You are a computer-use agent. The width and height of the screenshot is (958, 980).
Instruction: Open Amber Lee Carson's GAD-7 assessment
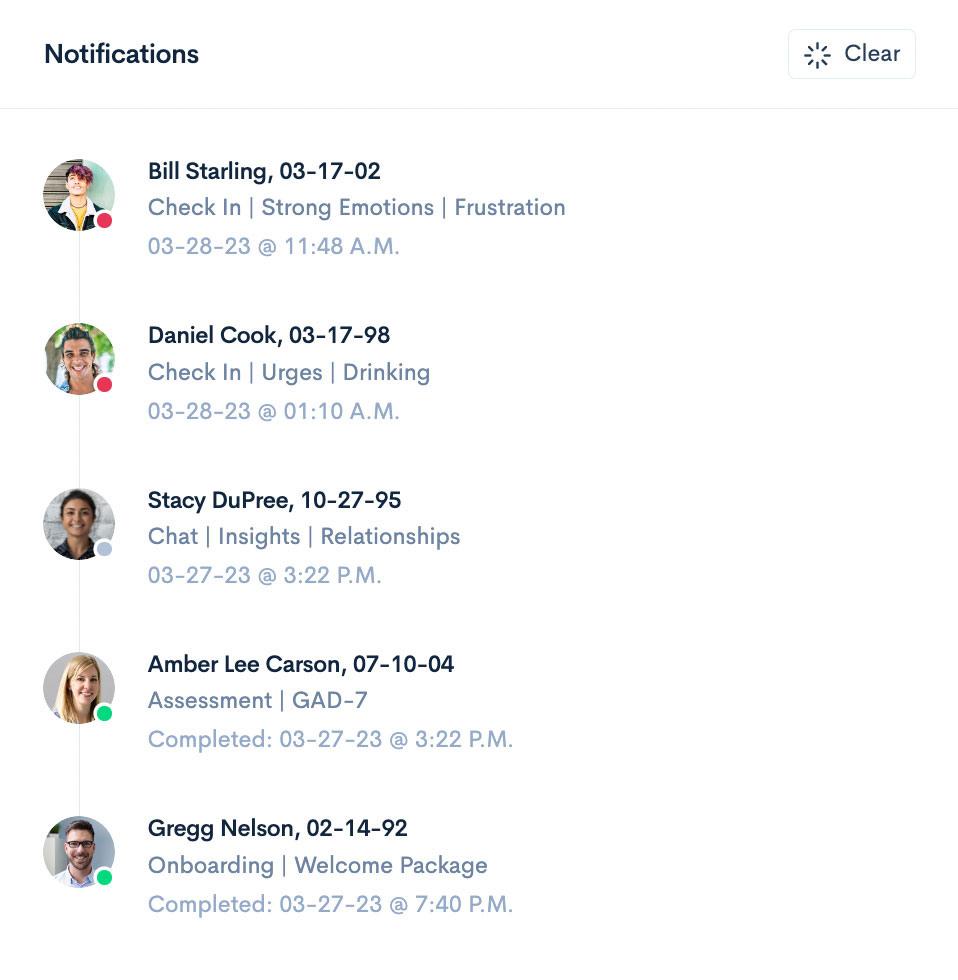pyautogui.click(x=259, y=700)
